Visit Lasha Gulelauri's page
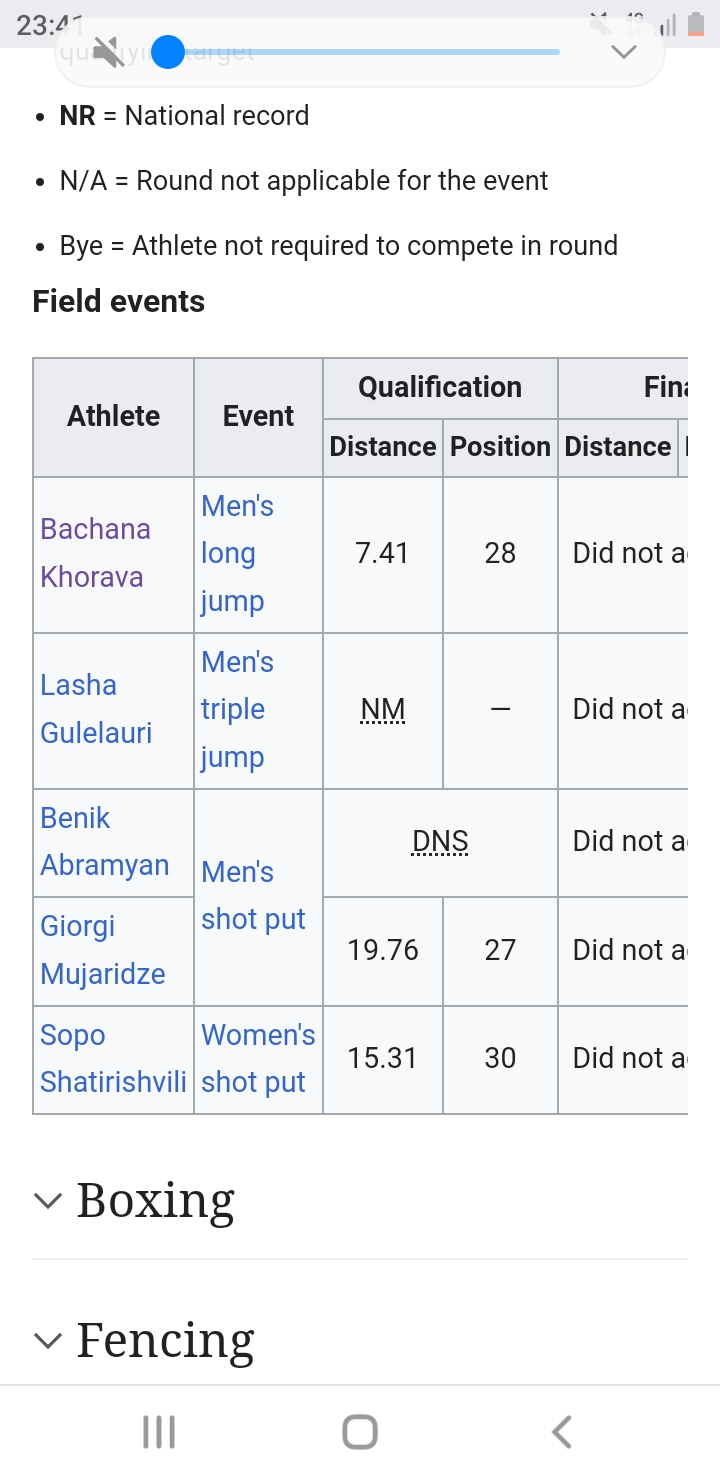The image size is (720, 1480). (96, 709)
